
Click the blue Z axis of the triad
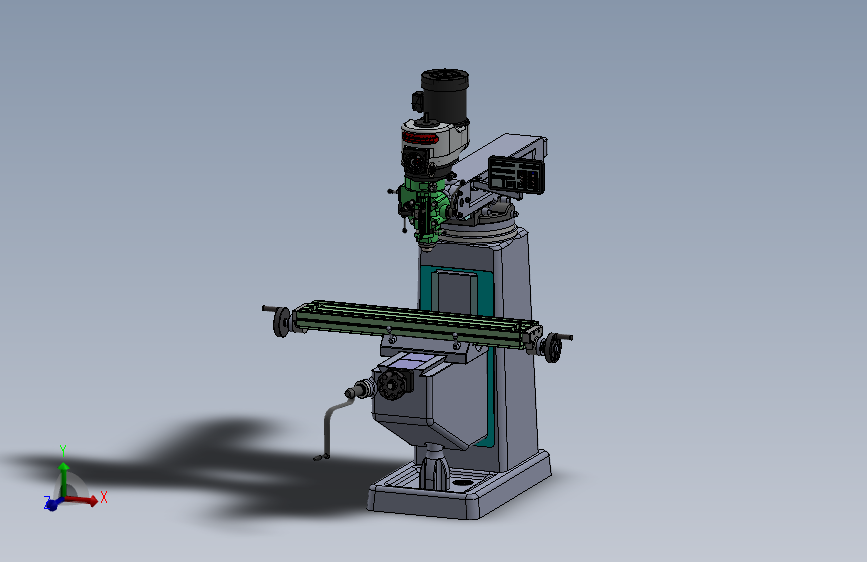tap(52, 504)
